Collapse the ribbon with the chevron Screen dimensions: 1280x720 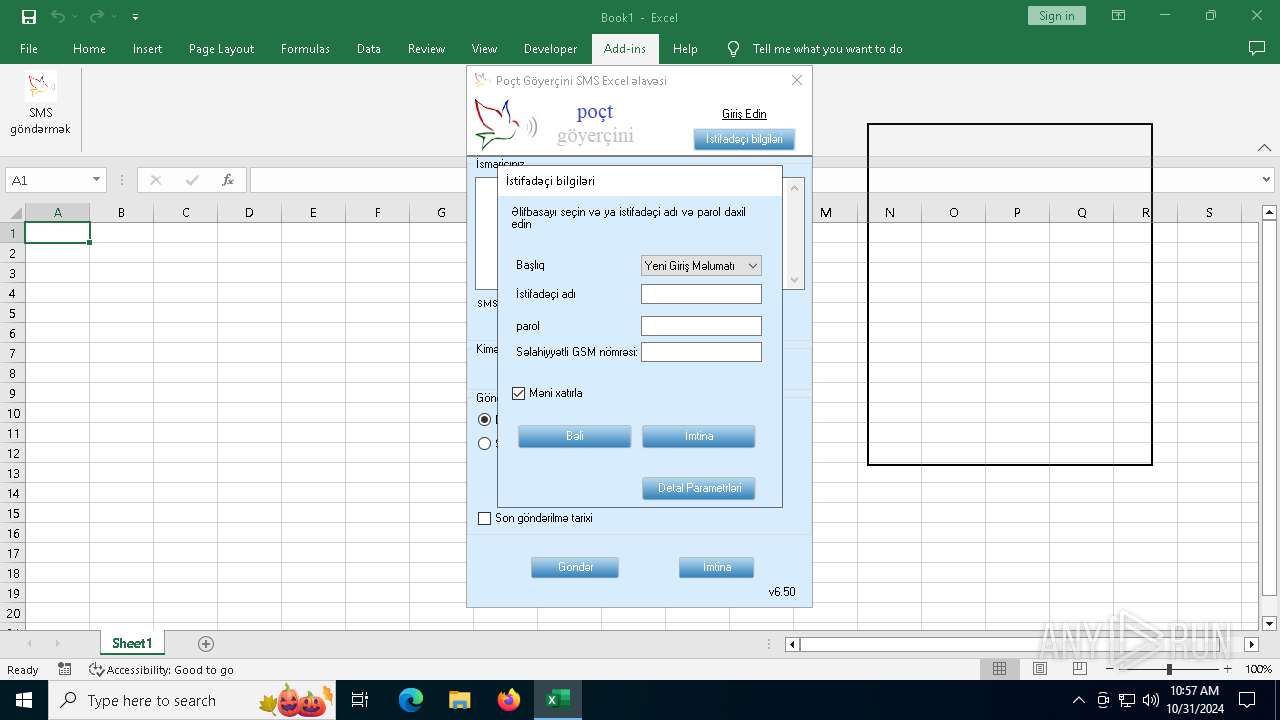point(1264,148)
